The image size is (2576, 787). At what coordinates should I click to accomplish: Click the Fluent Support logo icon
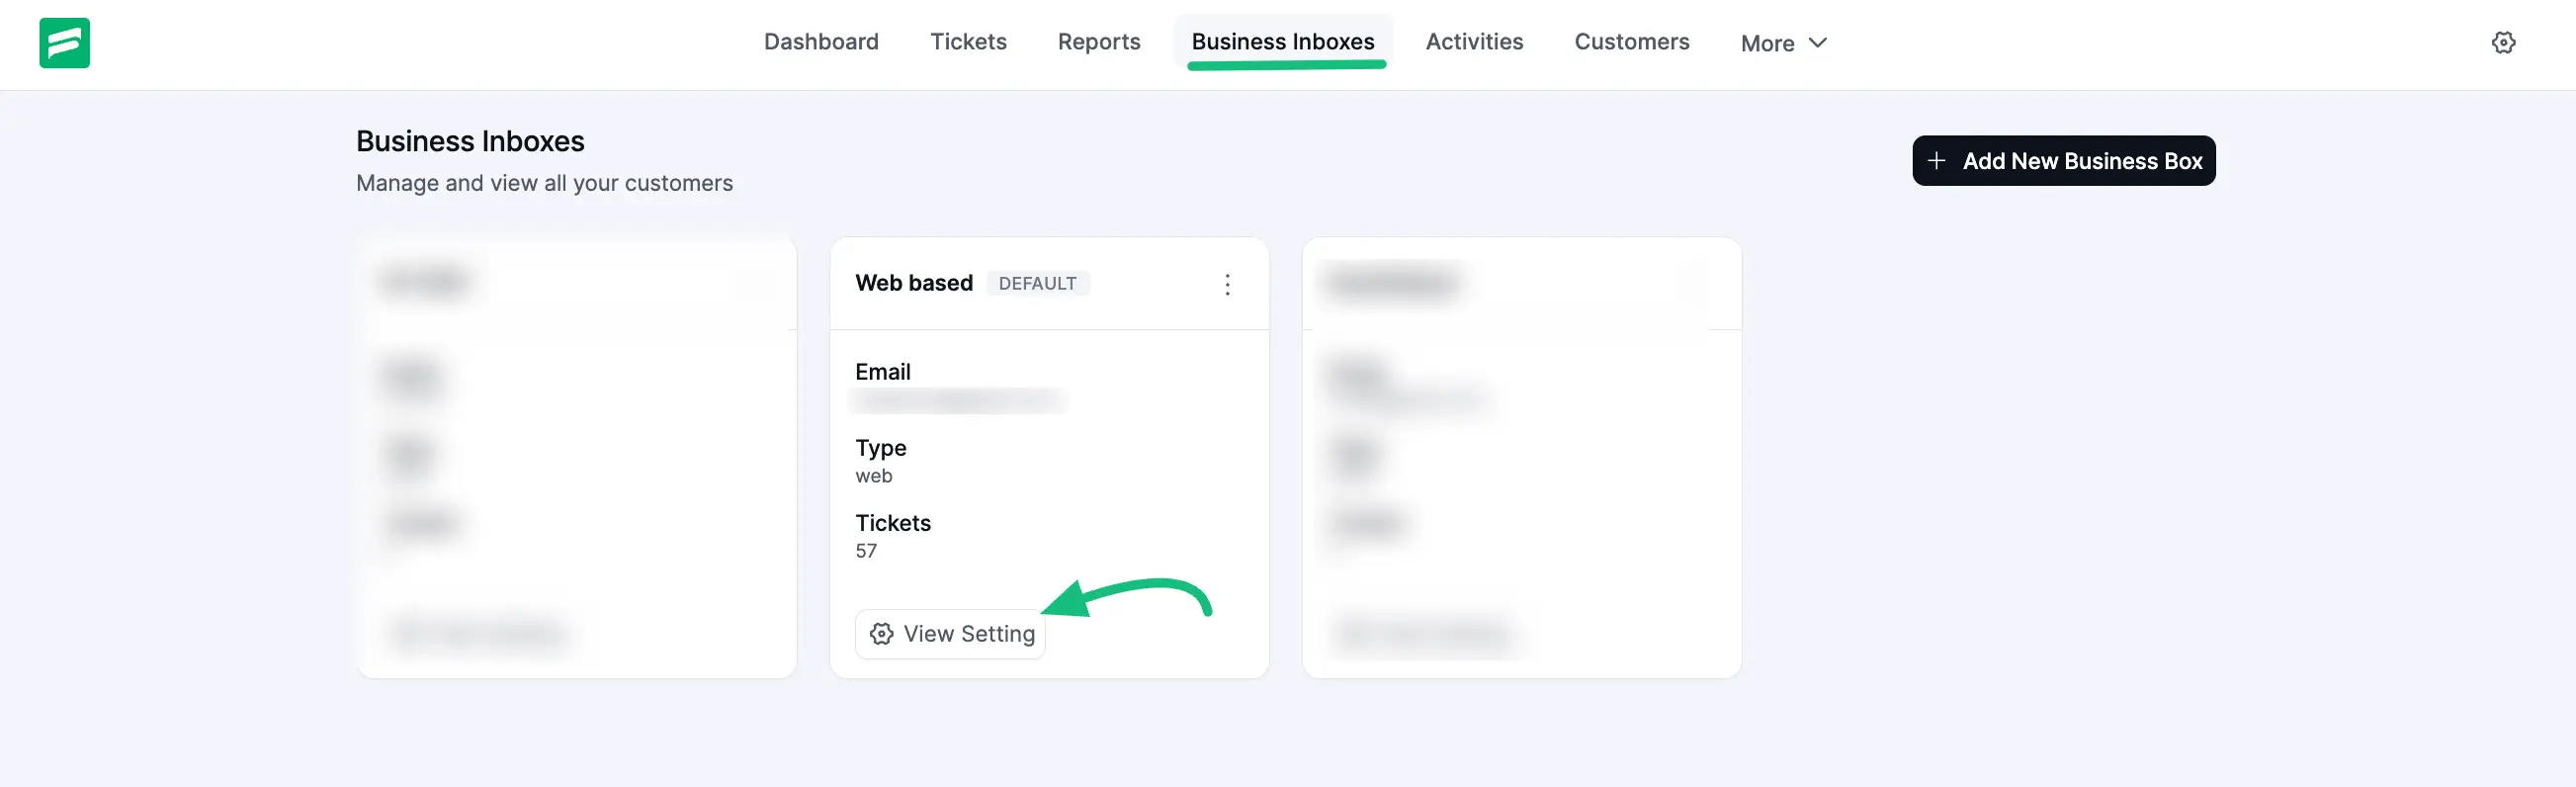63,43
